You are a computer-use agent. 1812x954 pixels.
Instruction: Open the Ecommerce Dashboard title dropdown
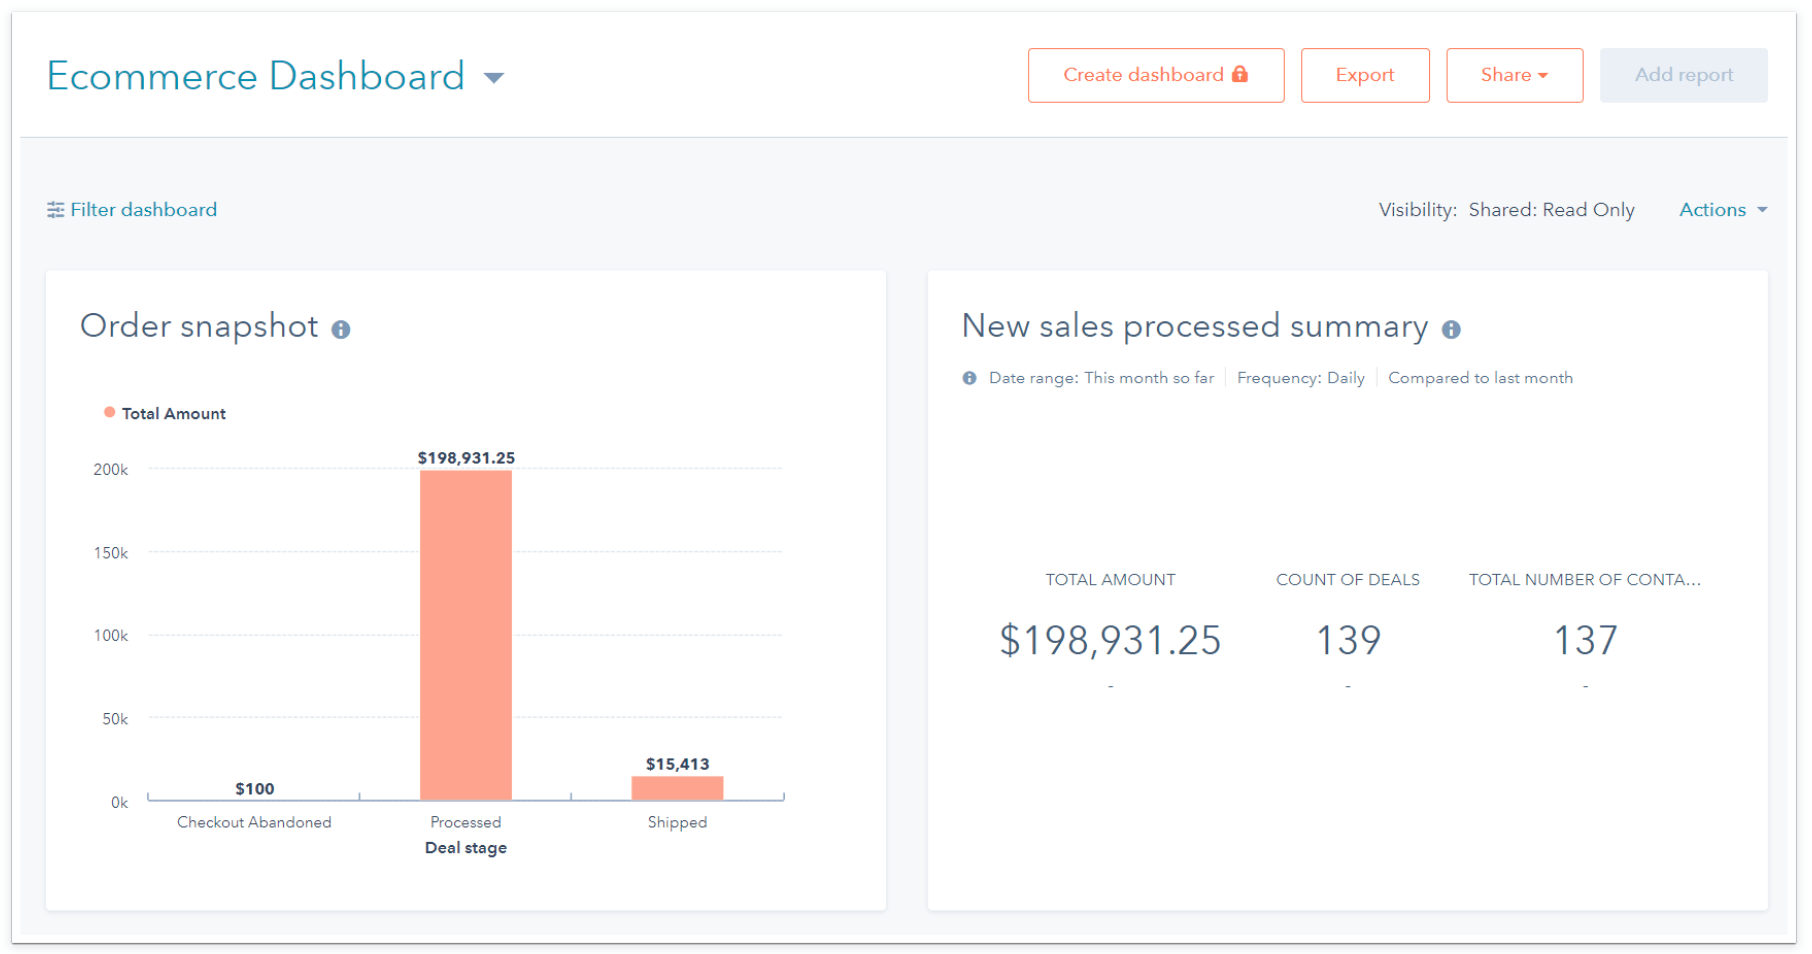tap(494, 77)
